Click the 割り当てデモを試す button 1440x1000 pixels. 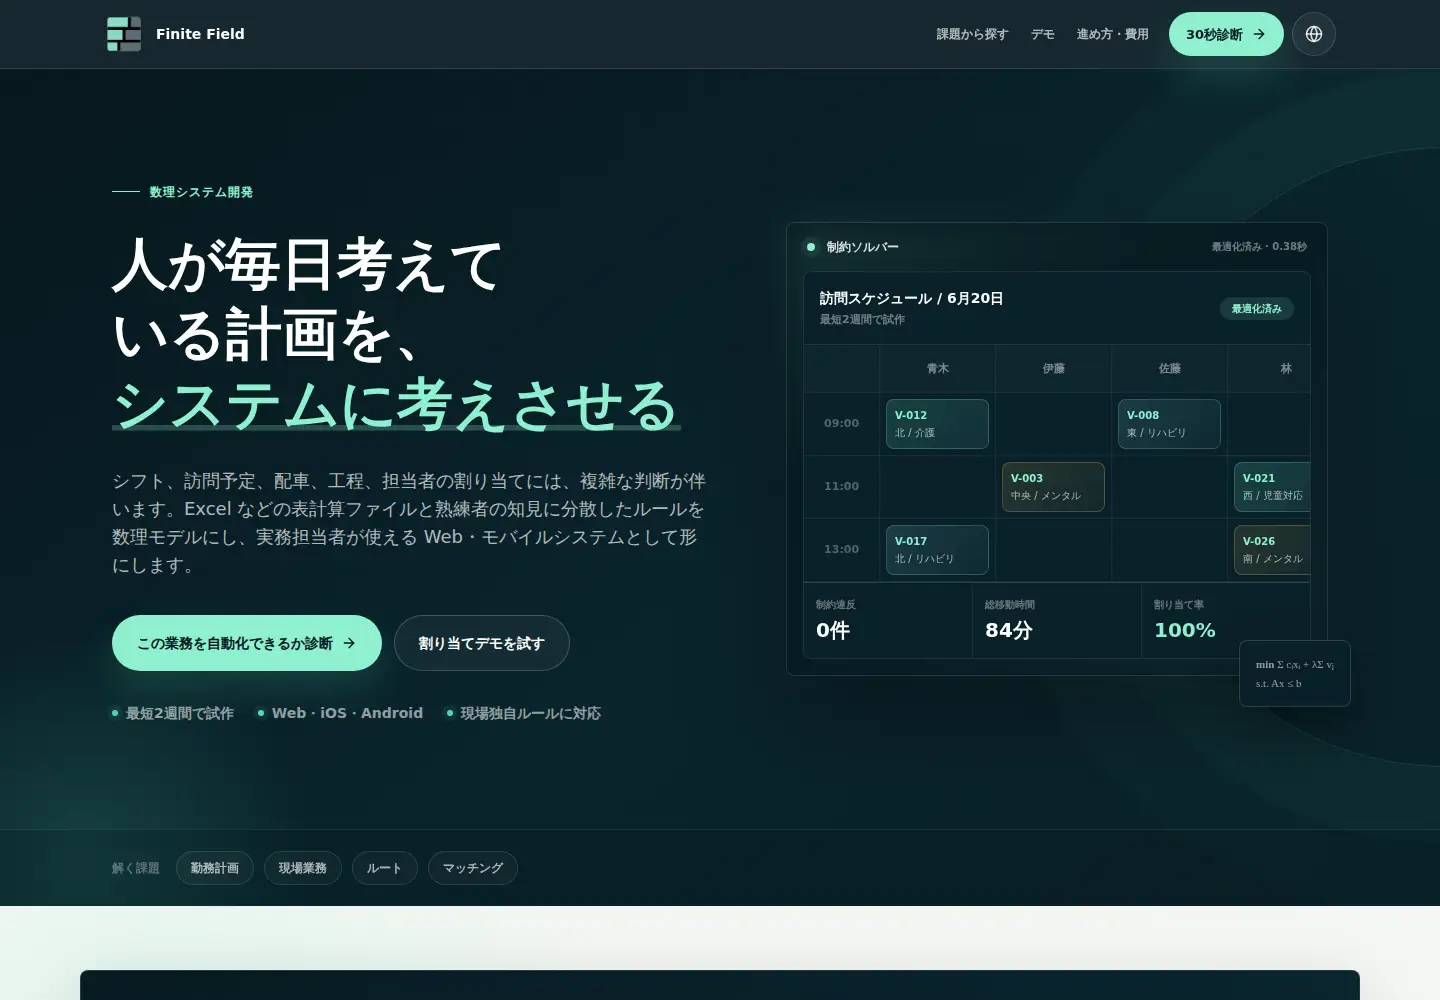point(482,643)
